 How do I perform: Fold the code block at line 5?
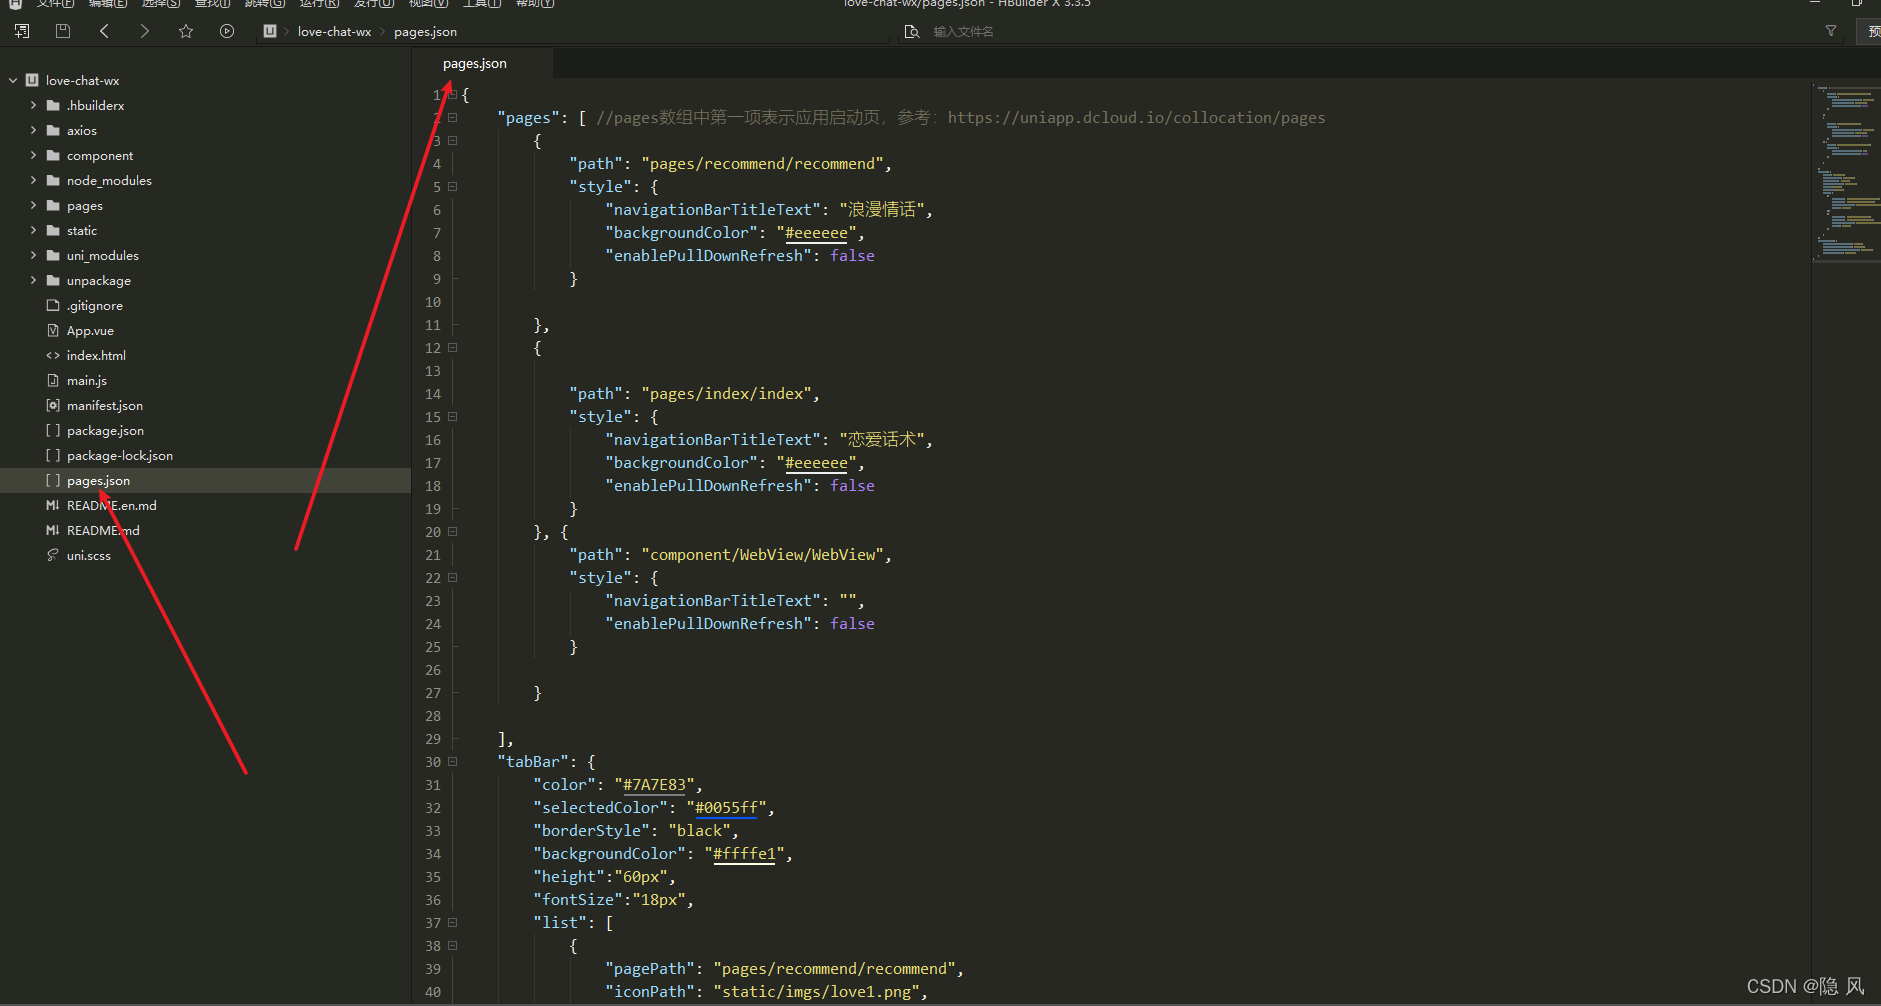pos(453,186)
